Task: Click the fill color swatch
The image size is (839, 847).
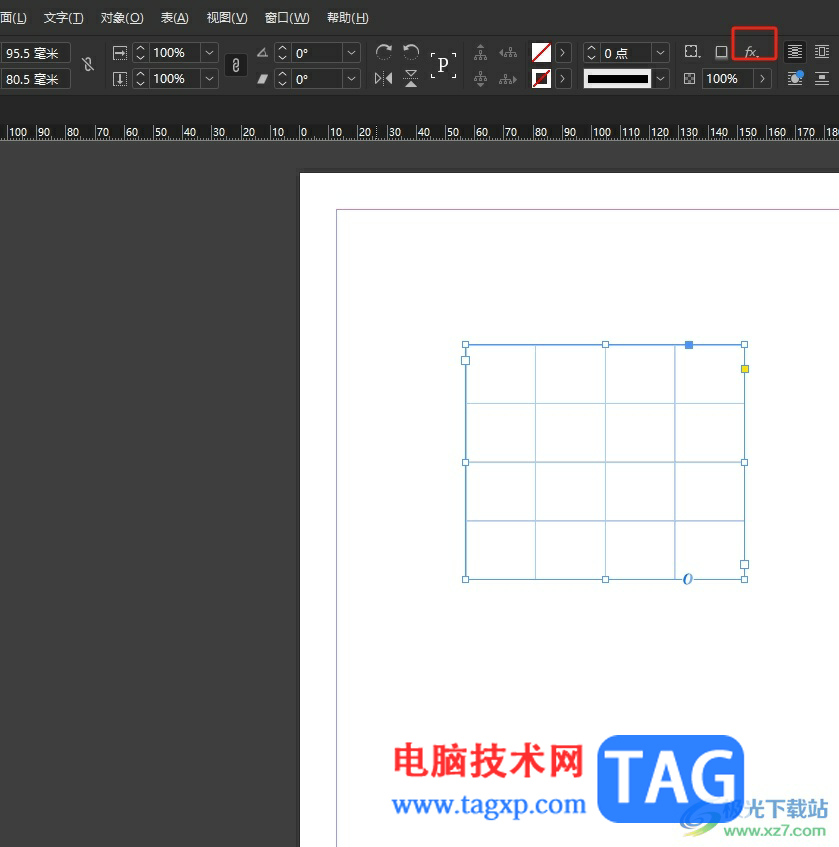Action: pyautogui.click(x=541, y=52)
